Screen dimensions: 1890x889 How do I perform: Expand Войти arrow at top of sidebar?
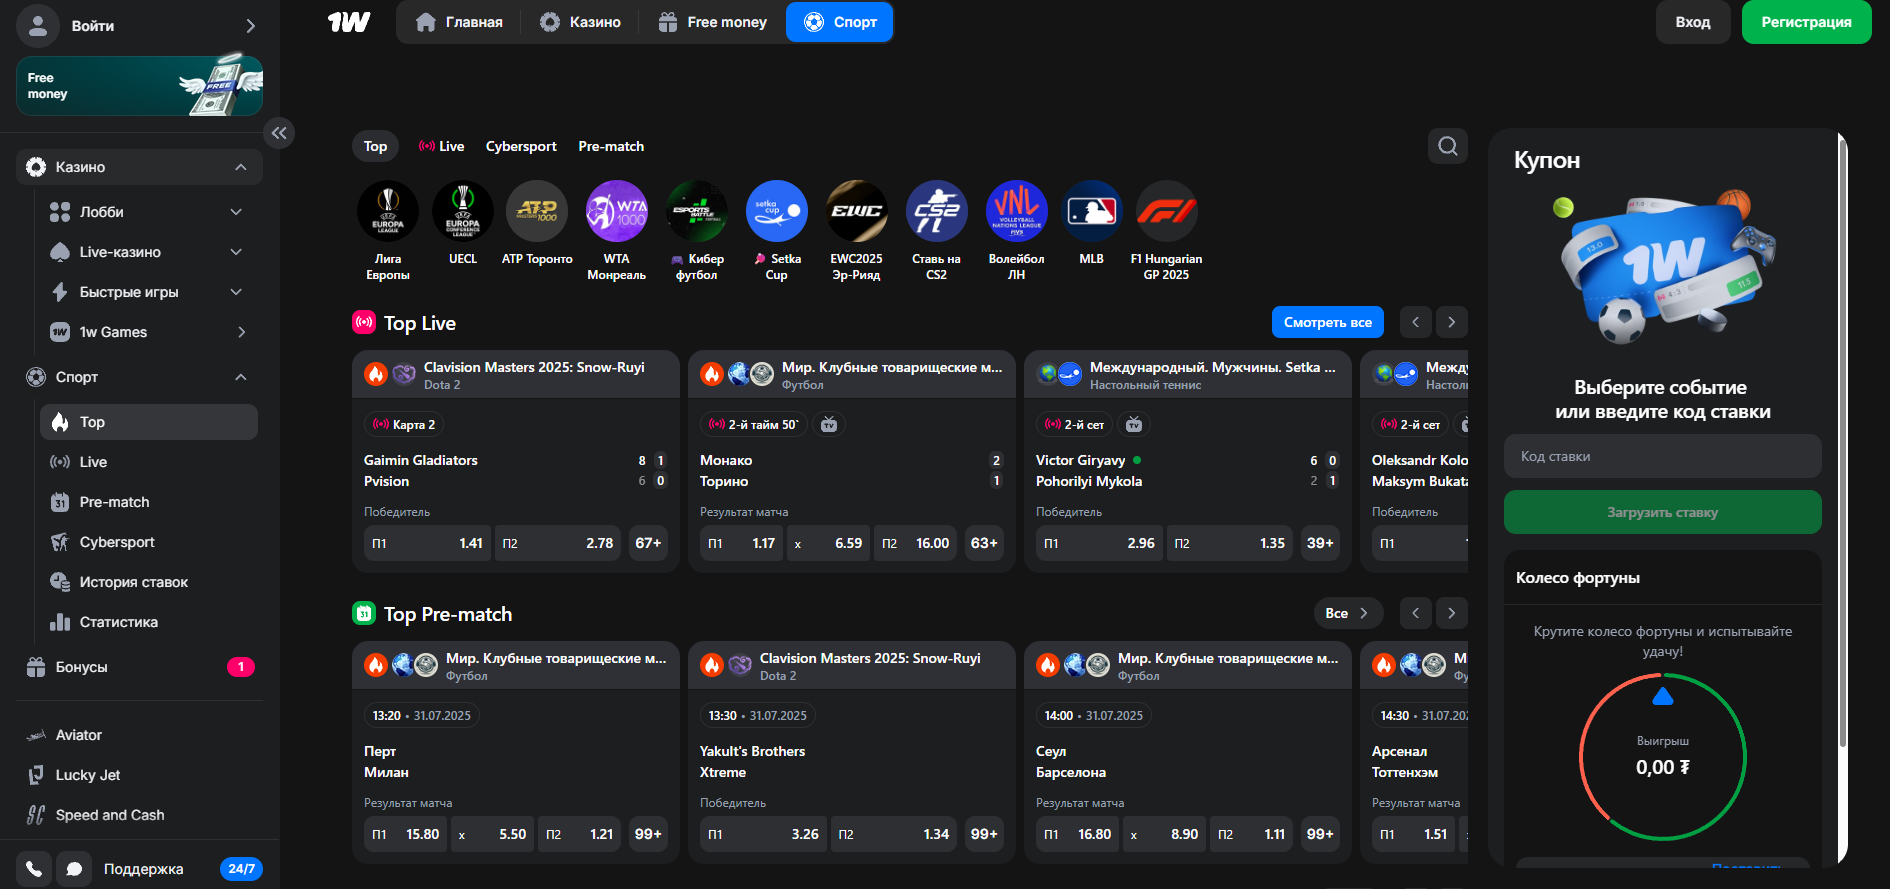point(250,26)
